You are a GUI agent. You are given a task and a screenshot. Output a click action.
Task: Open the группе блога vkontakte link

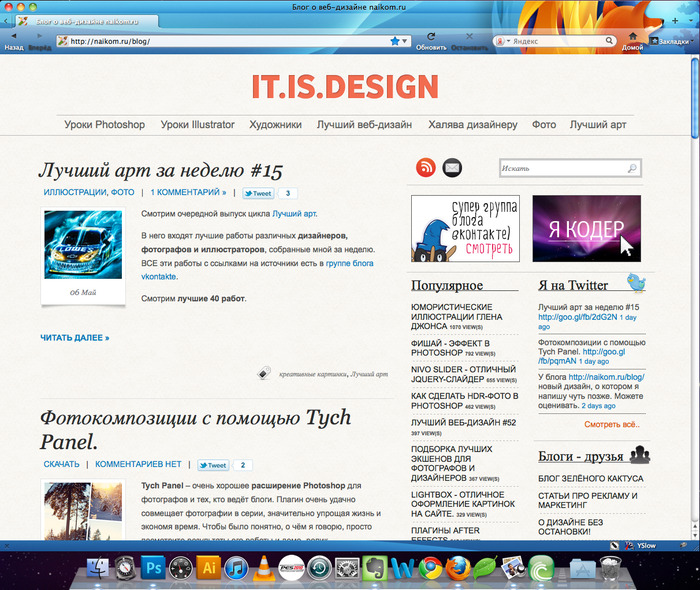click(350, 263)
